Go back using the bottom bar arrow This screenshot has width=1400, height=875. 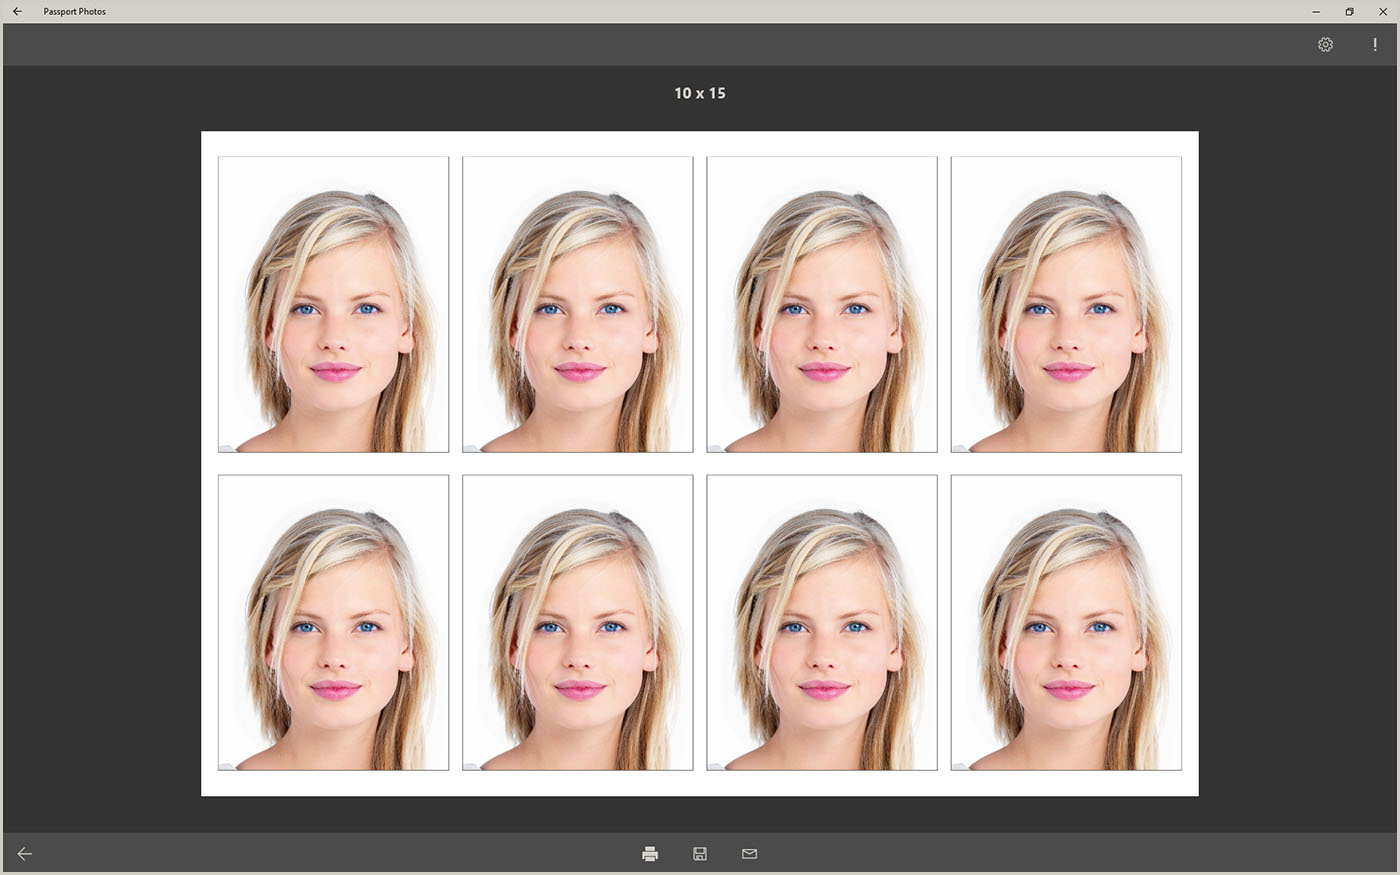click(x=25, y=854)
